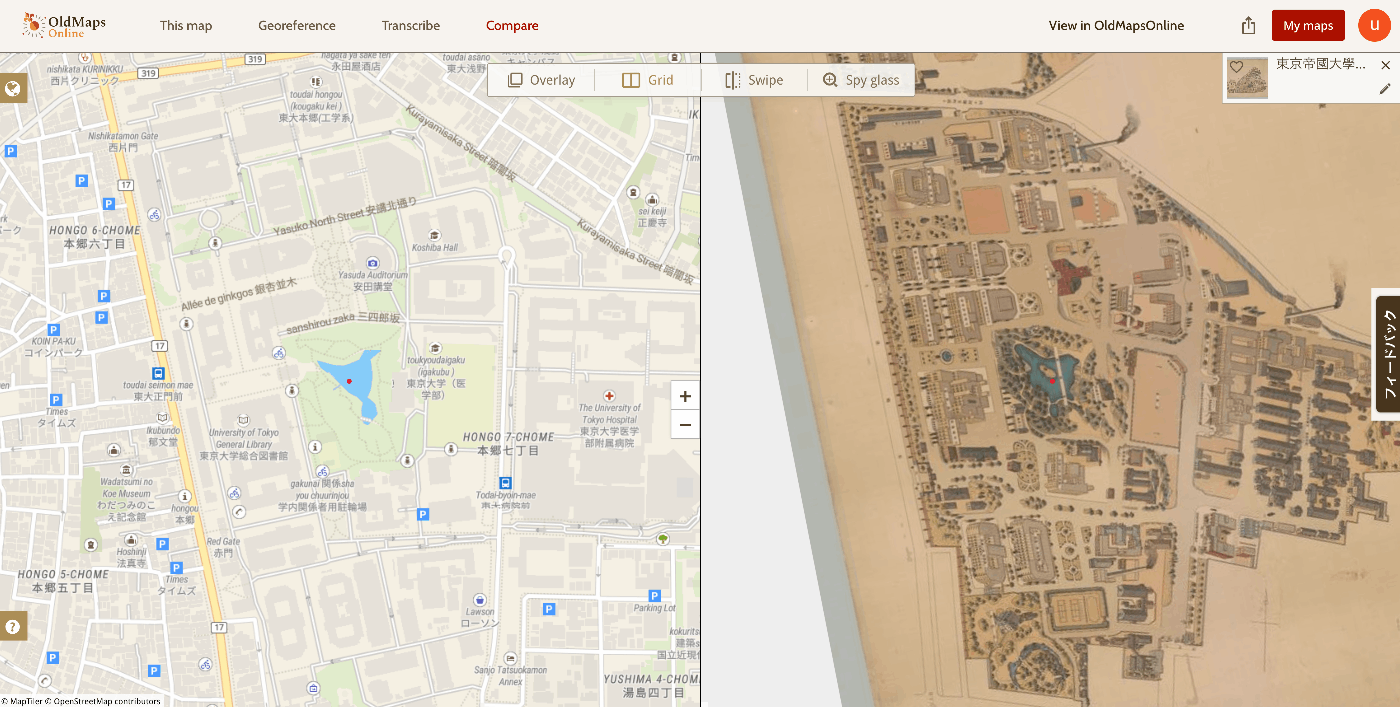Image resolution: width=1400 pixels, height=707 pixels.
Task: Click camera icon at Yasuda Auditorium
Action: (373, 262)
